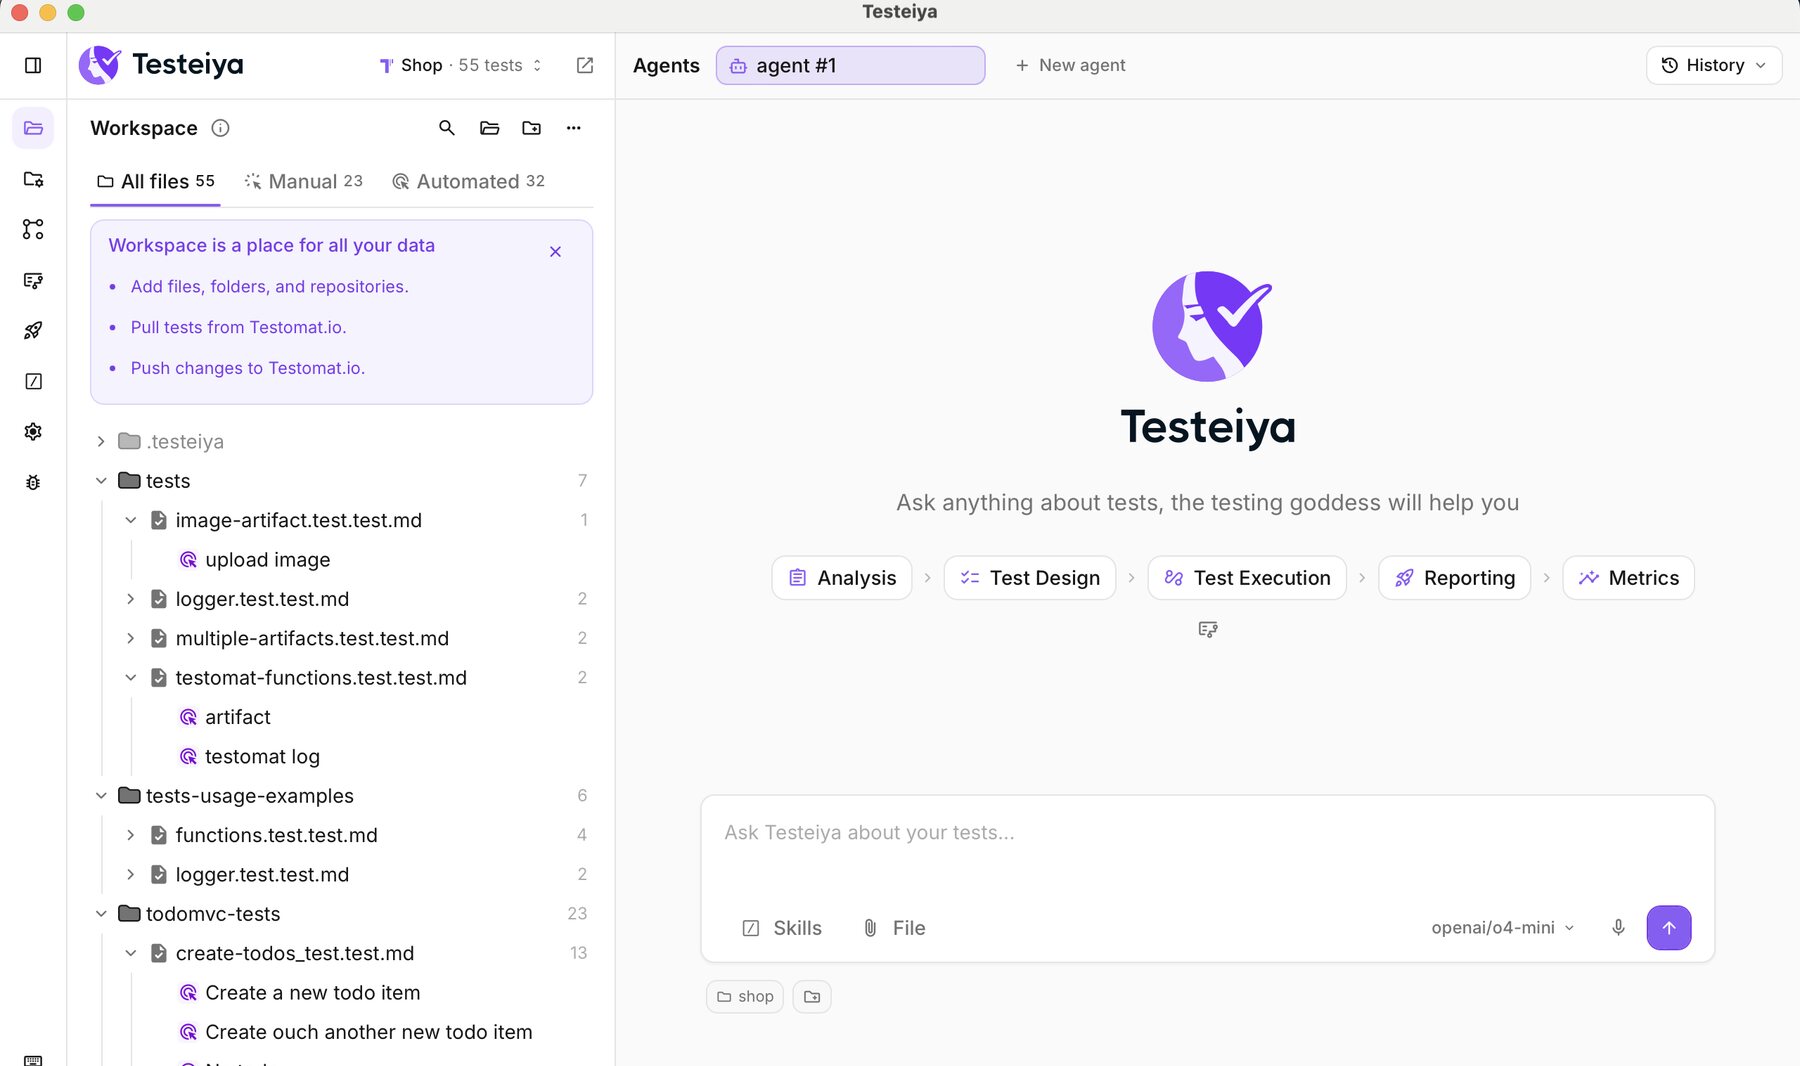The height and width of the screenshot is (1066, 1800).
Task: Switch to the All files tab
Action: point(155,181)
